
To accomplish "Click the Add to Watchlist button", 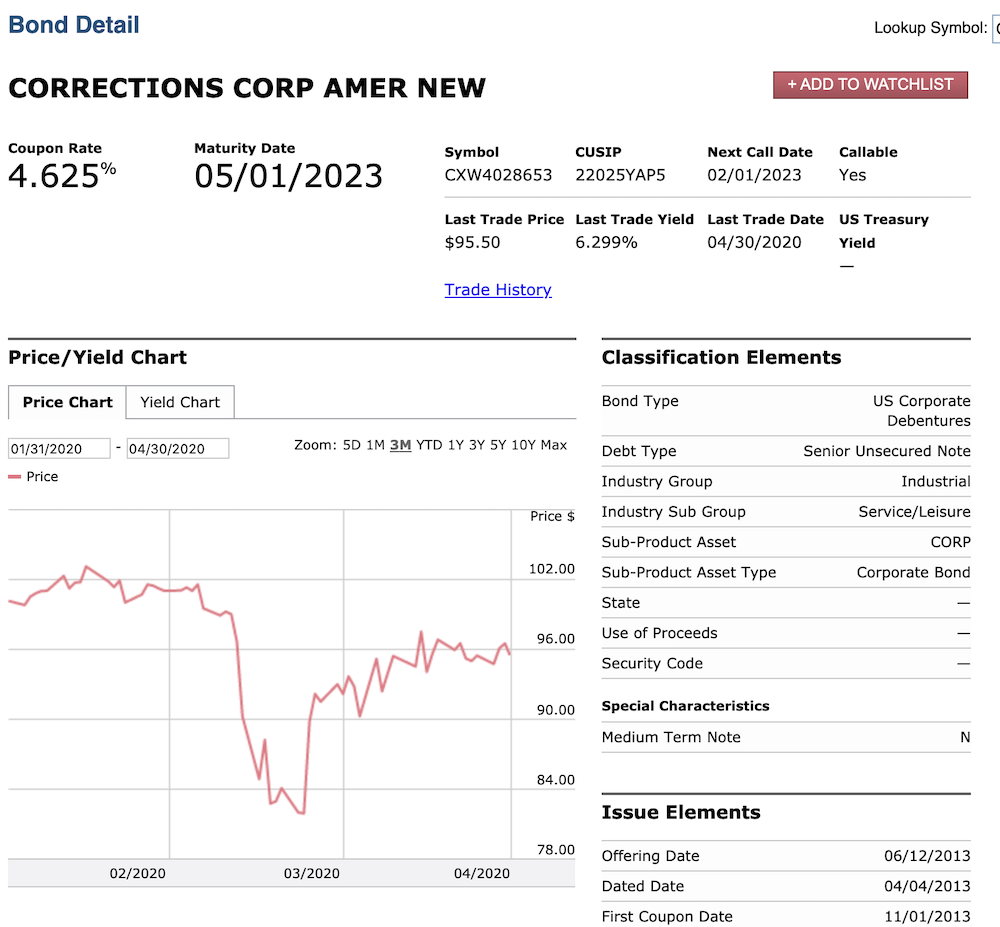I will click(870, 85).
